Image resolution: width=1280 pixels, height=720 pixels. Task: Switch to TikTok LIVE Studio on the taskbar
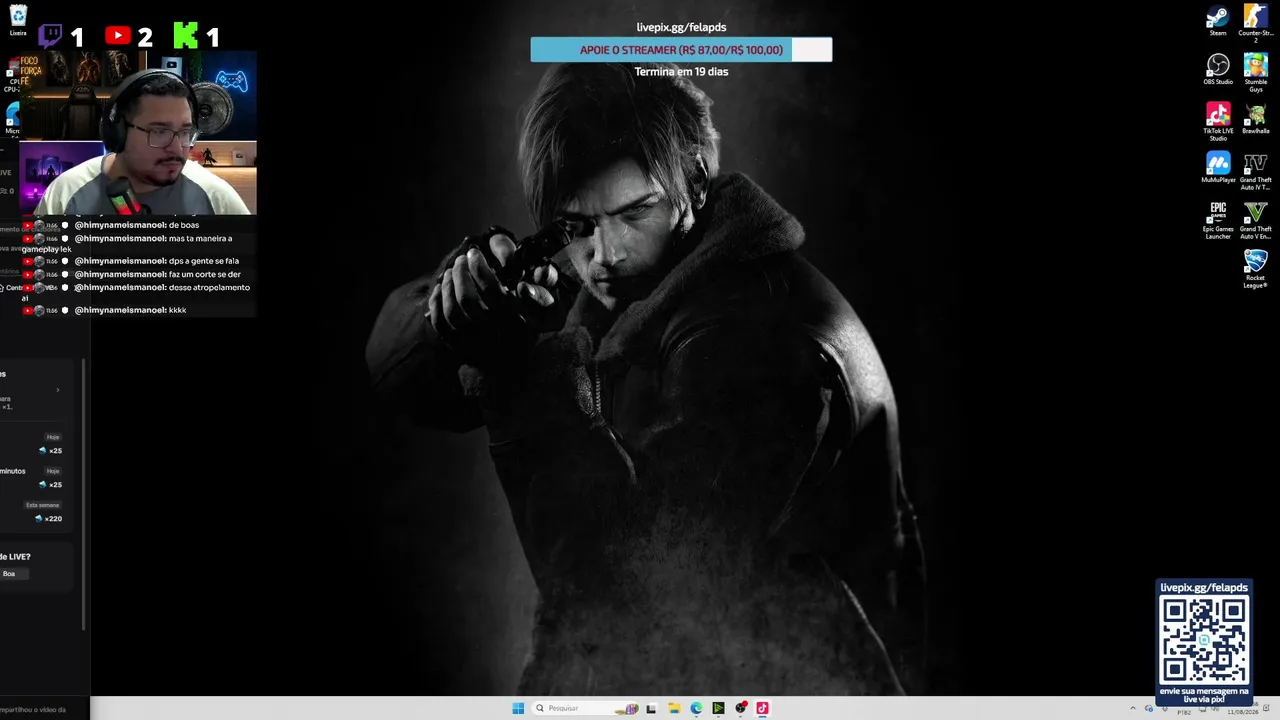(762, 708)
